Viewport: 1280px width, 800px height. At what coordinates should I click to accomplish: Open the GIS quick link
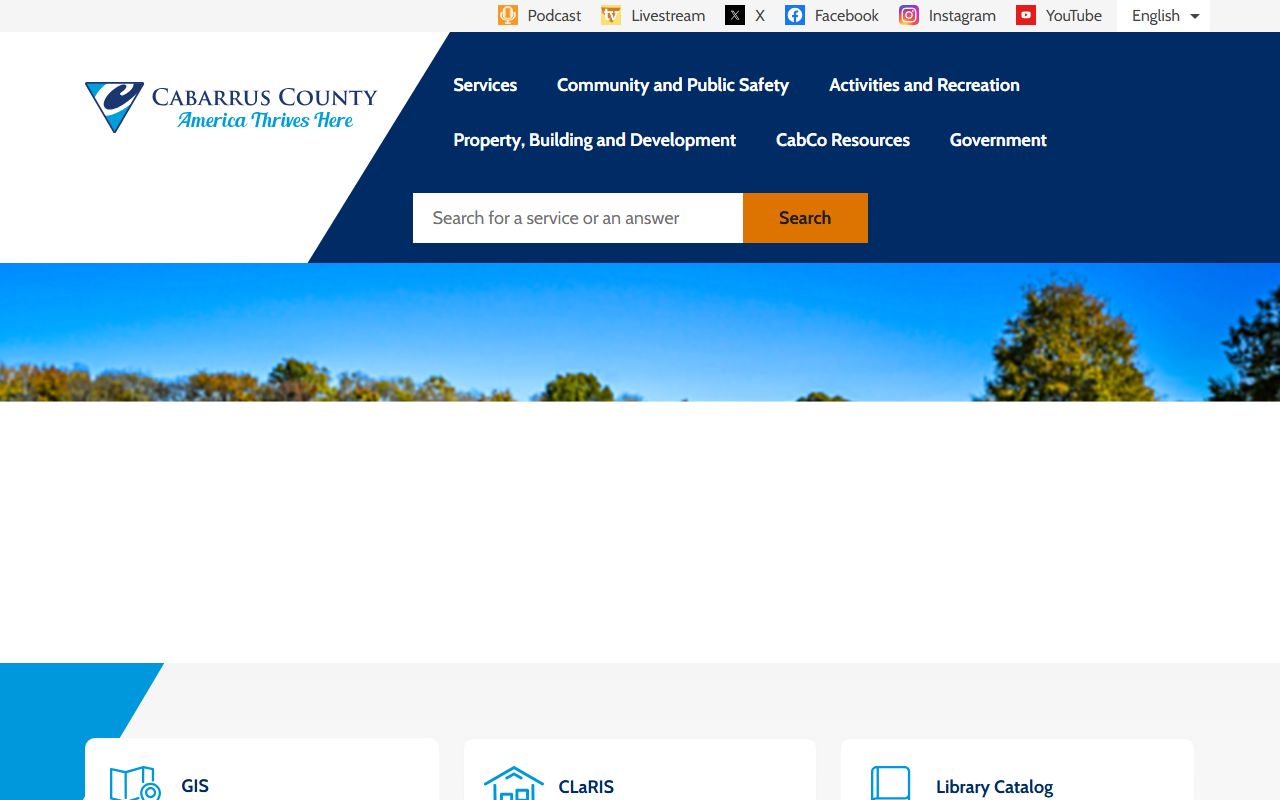(195, 786)
